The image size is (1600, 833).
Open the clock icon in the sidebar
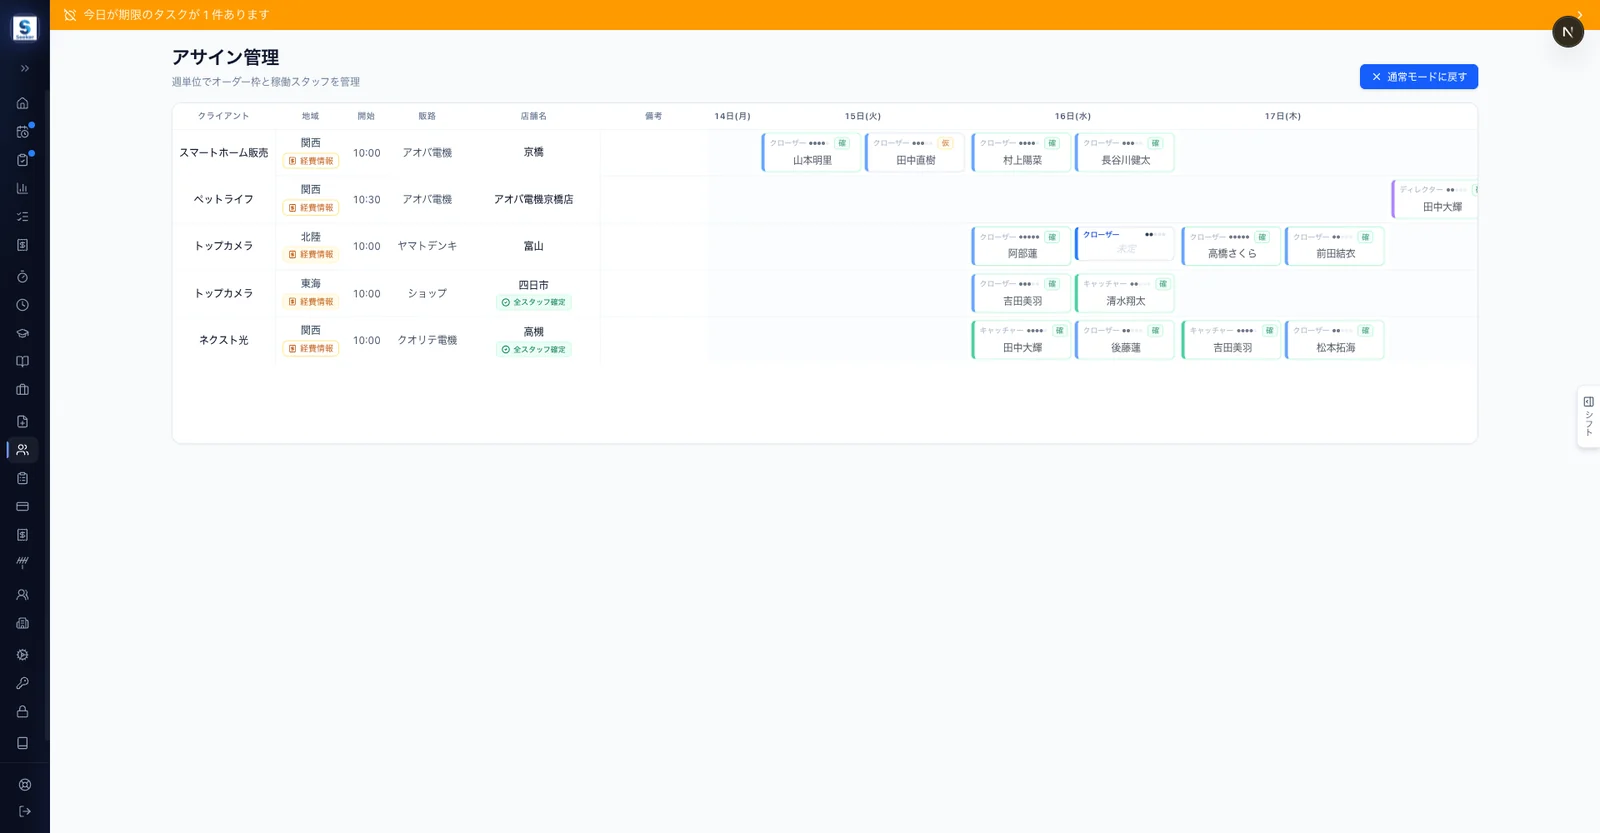point(22,305)
